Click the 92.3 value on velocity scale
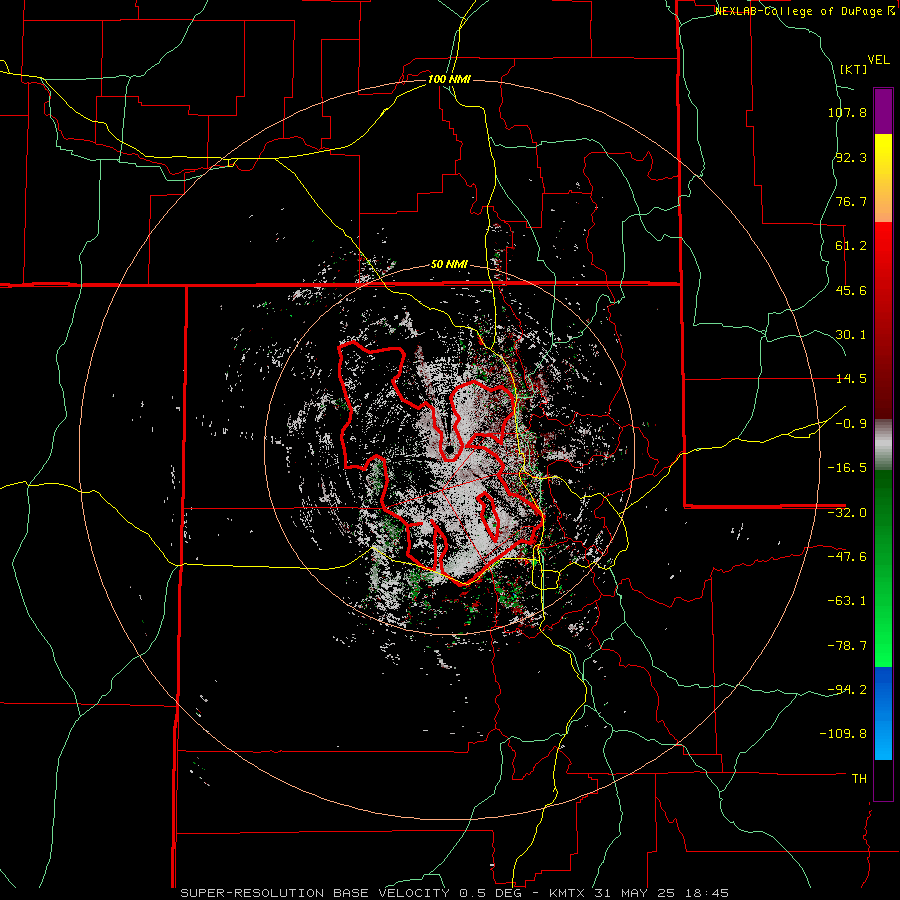The height and width of the screenshot is (900, 900). coord(851,157)
